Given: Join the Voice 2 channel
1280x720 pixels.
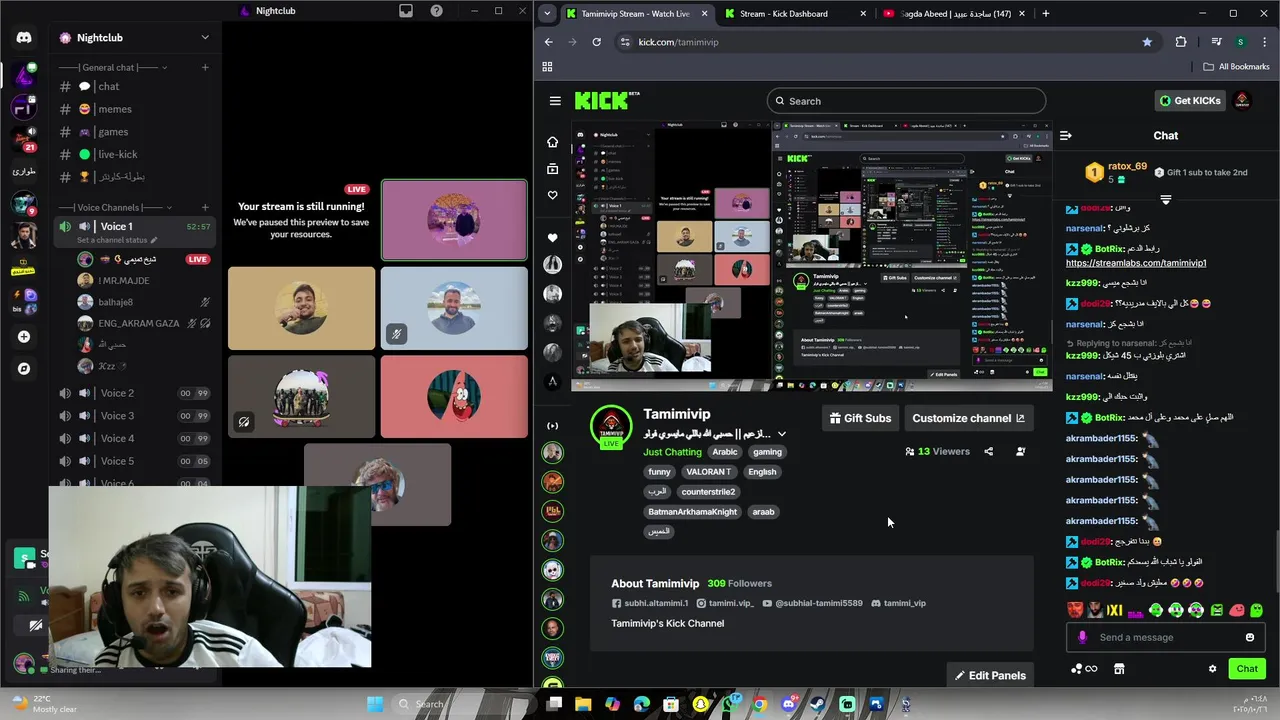Looking at the screenshot, I should (x=134, y=393).
